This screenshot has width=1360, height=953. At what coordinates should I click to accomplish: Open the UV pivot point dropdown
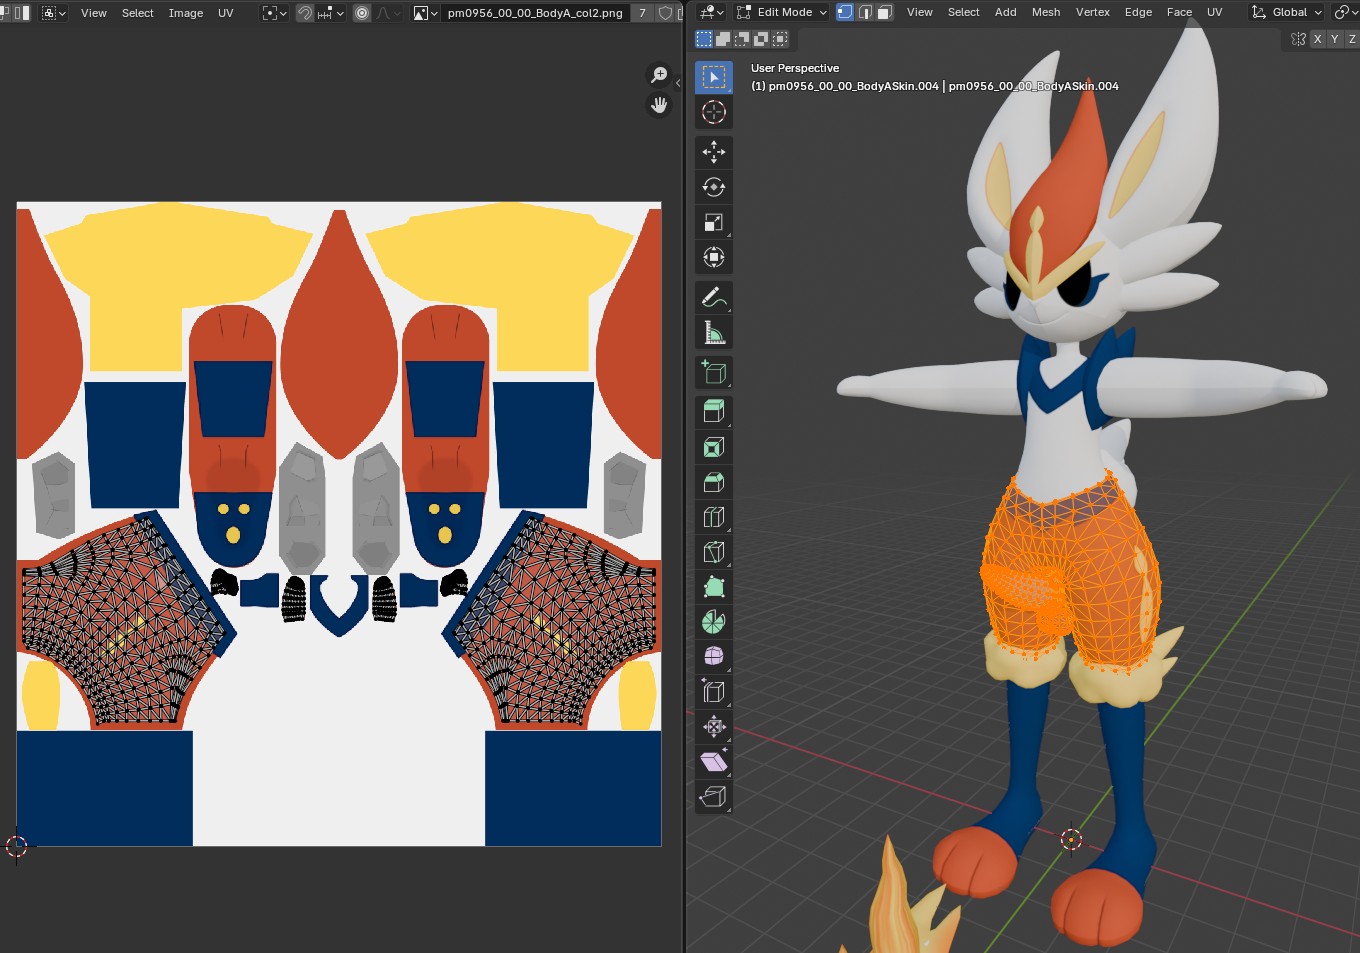point(274,13)
